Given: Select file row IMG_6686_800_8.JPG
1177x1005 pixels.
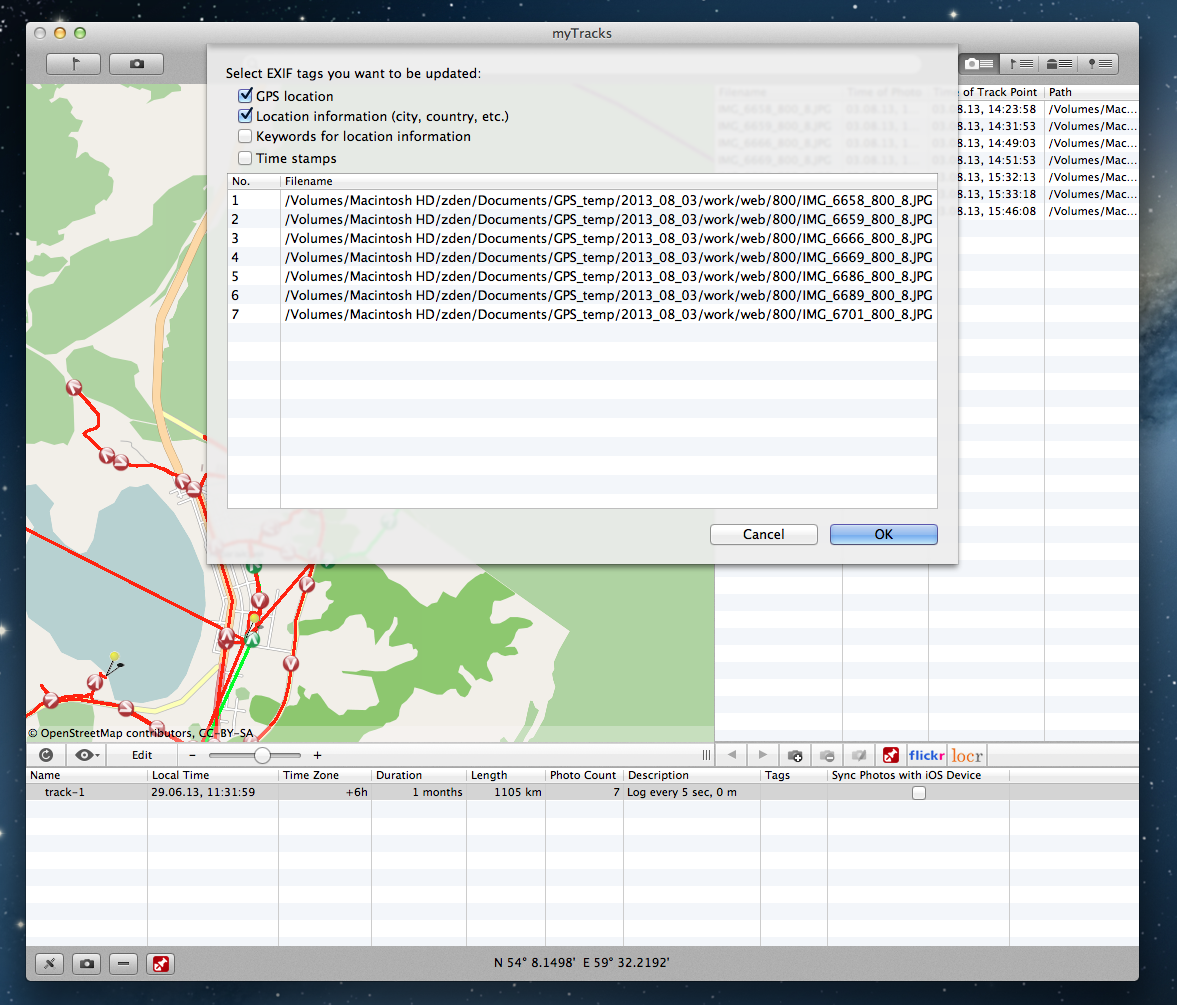Looking at the screenshot, I should (x=582, y=276).
